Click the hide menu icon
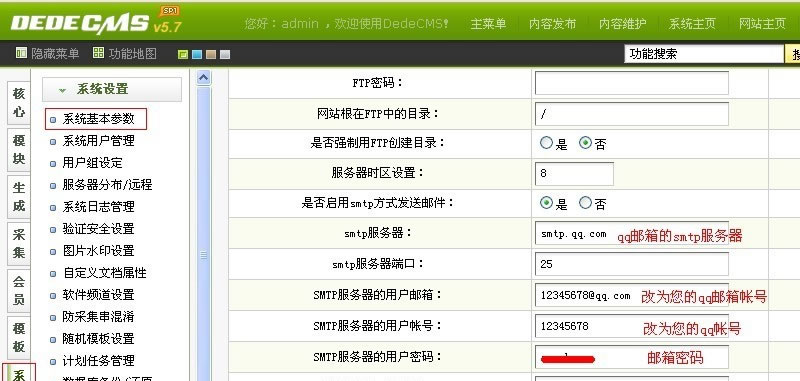Viewport: 800px width, 381px height. pyautogui.click(x=21, y=53)
